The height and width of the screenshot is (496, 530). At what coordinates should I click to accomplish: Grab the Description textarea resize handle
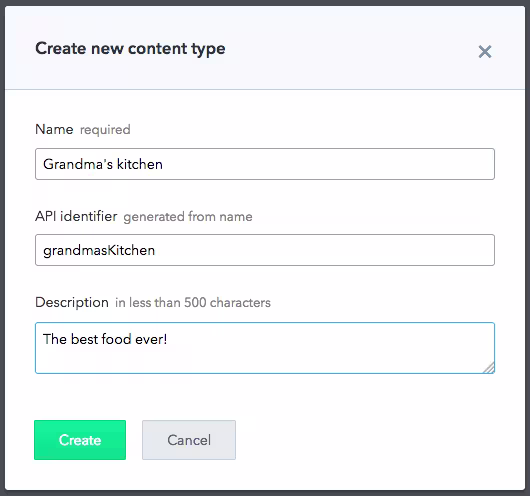click(x=489, y=368)
